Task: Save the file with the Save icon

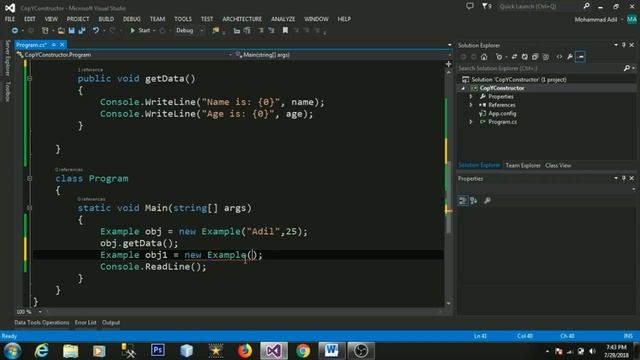Action: [72, 31]
